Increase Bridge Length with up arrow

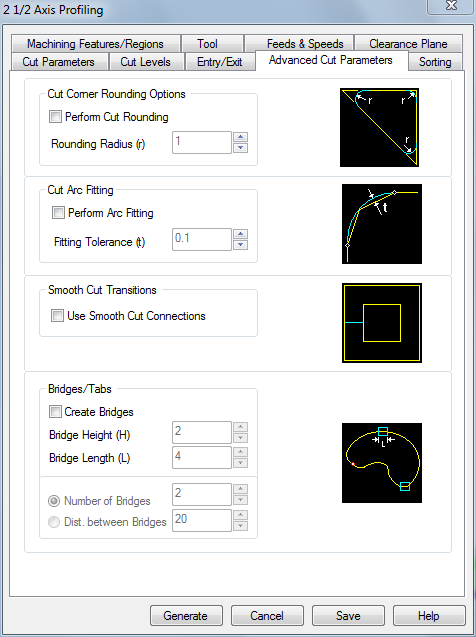240,452
